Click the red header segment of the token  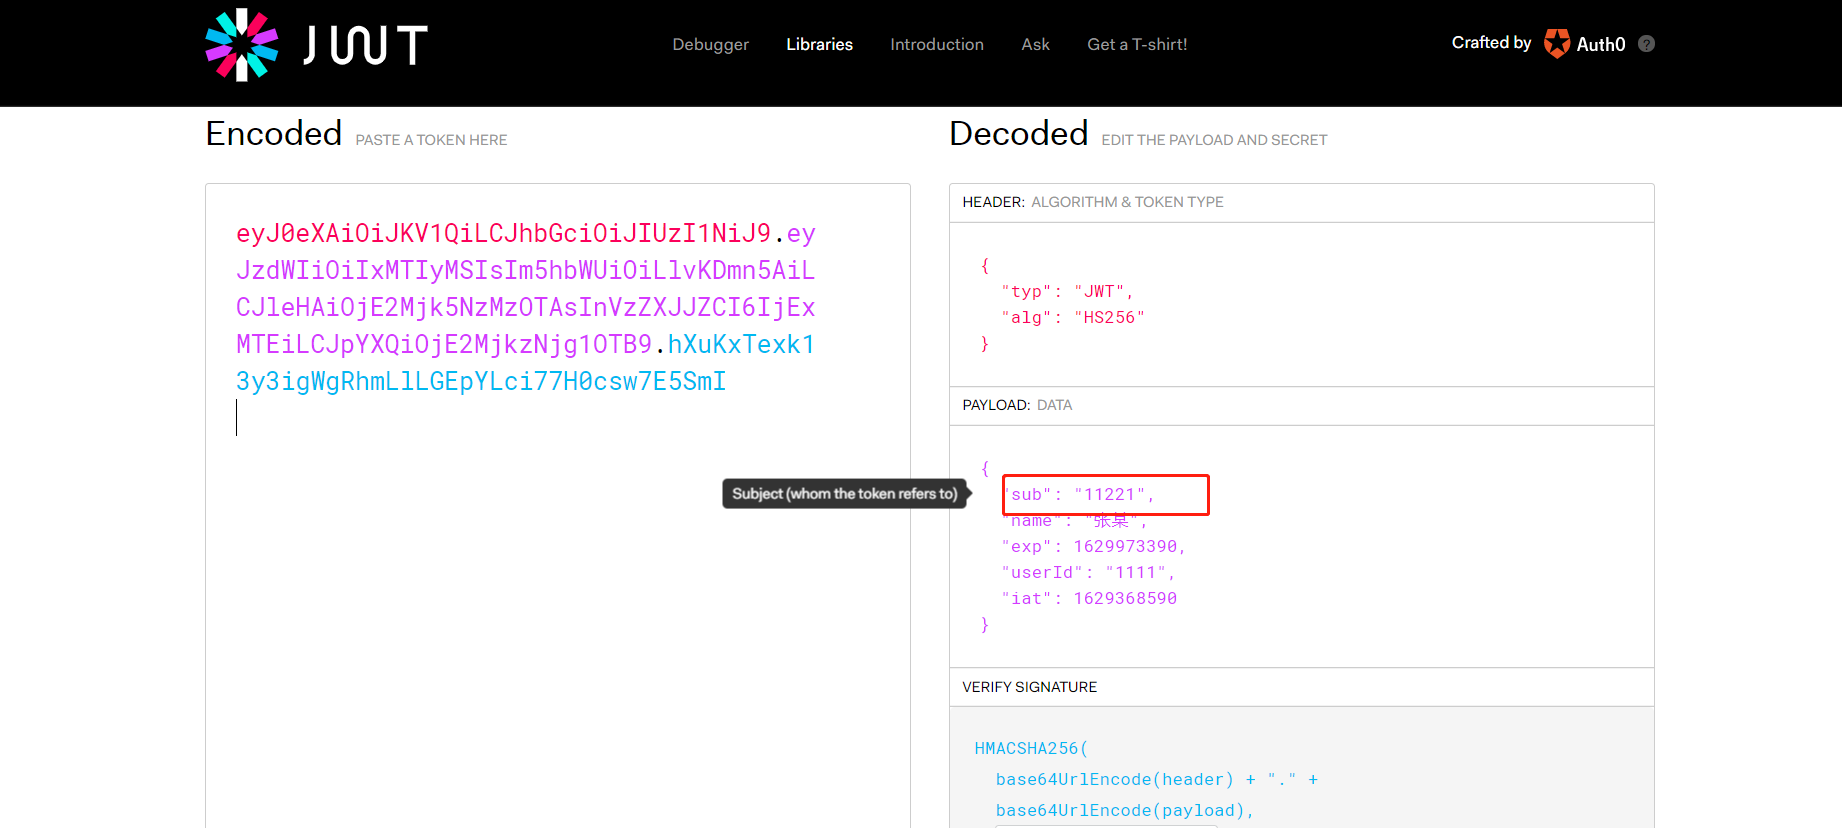point(503,233)
